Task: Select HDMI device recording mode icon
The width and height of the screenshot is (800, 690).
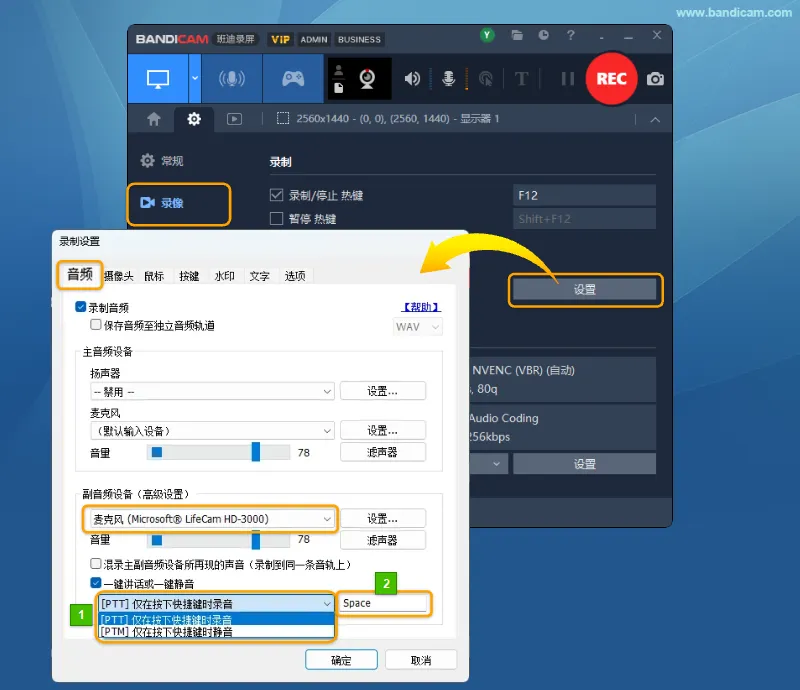Action: coord(232,79)
